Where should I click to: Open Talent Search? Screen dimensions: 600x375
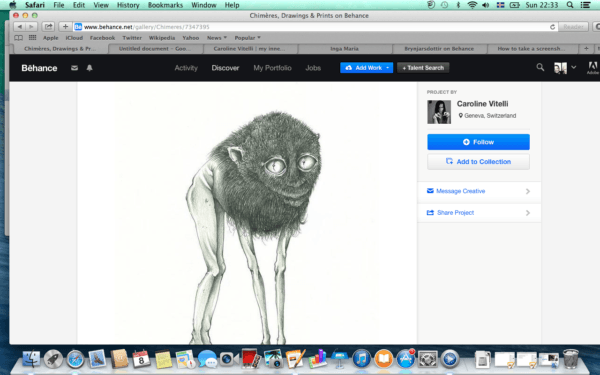[x=423, y=68]
